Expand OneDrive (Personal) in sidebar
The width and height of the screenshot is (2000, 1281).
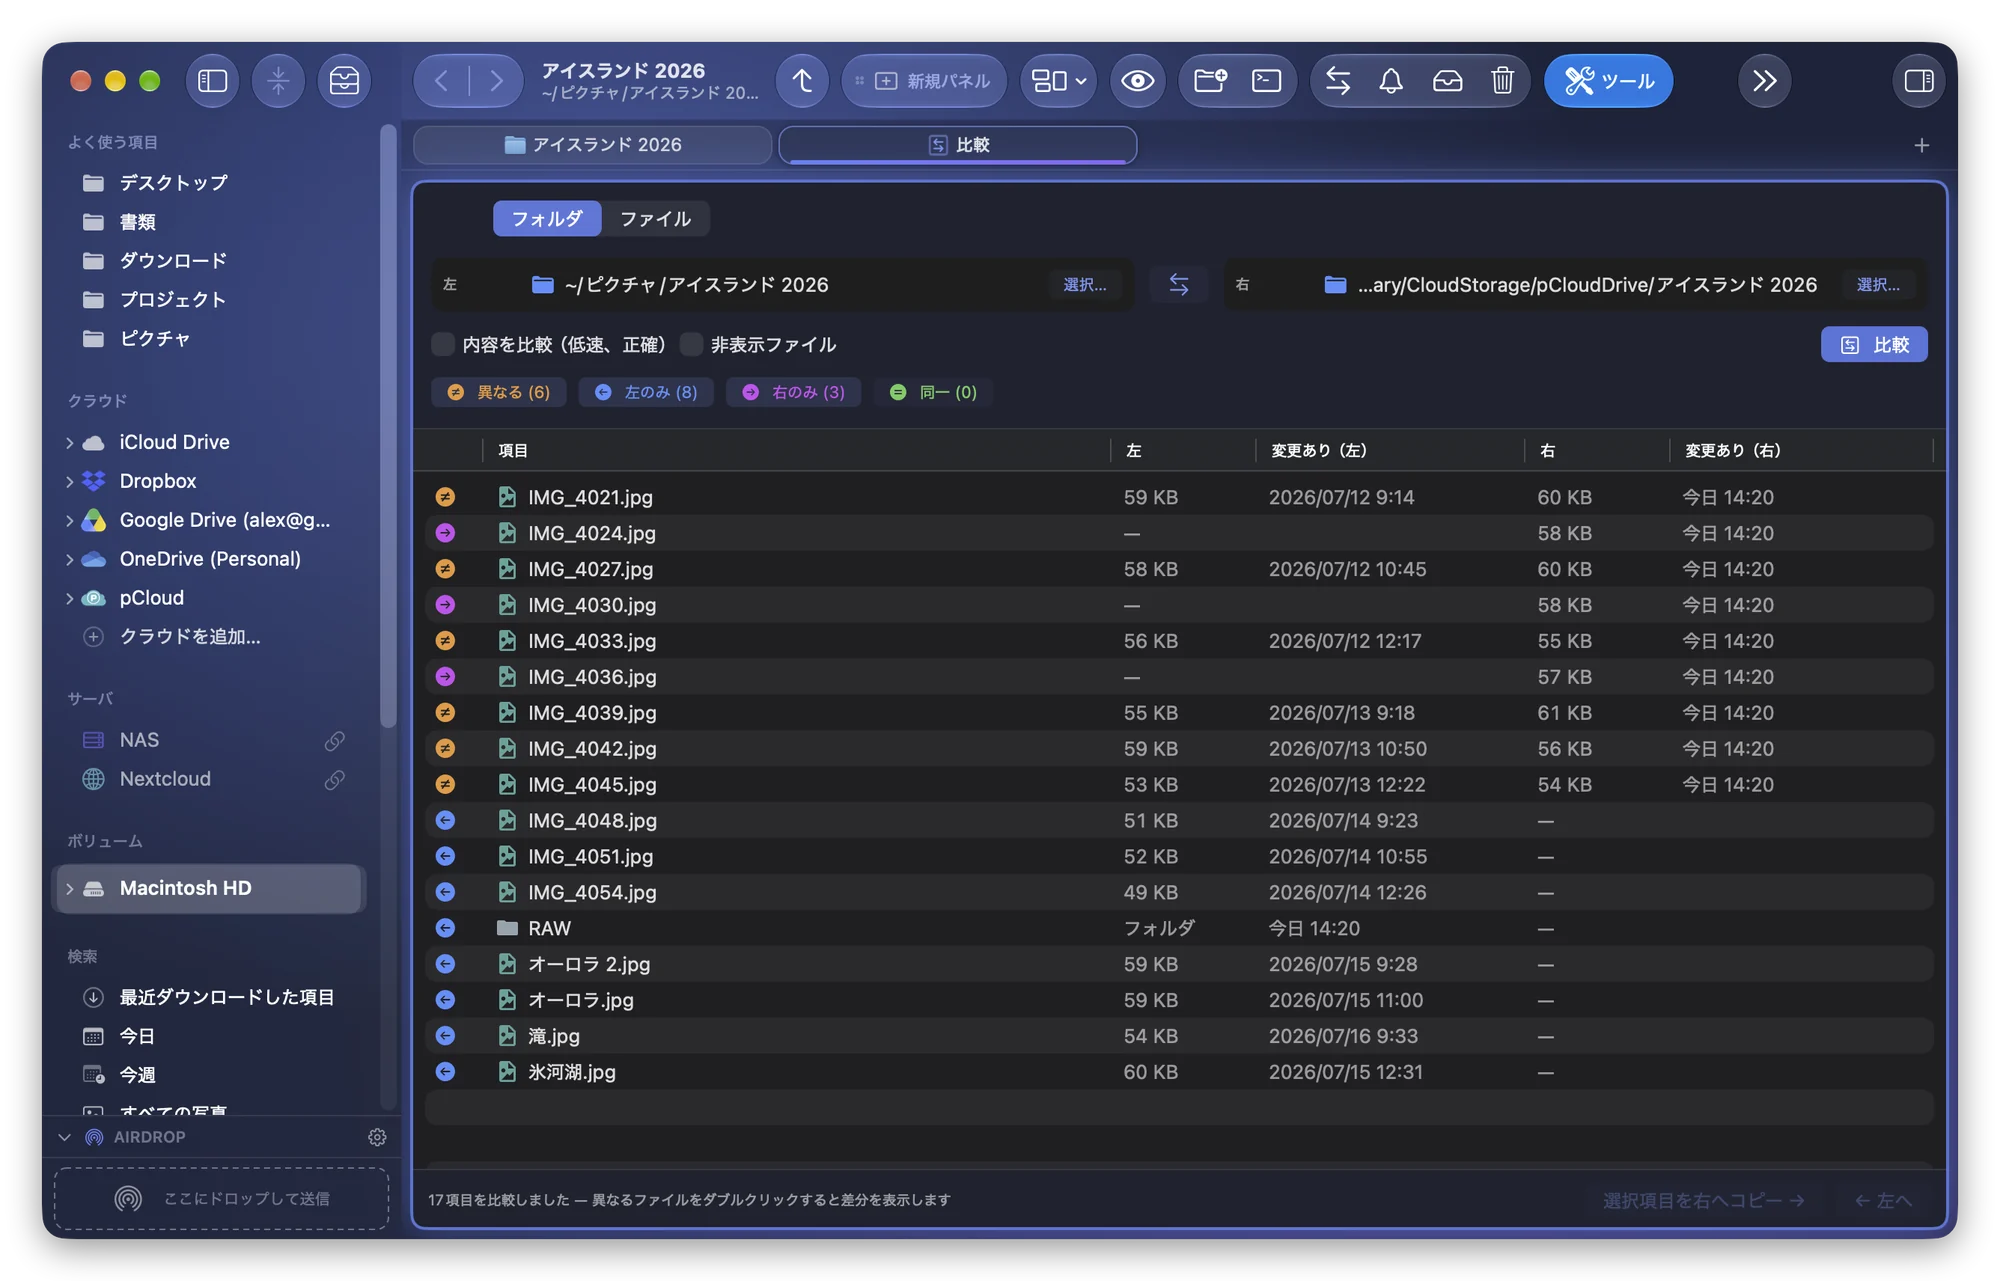[70, 559]
